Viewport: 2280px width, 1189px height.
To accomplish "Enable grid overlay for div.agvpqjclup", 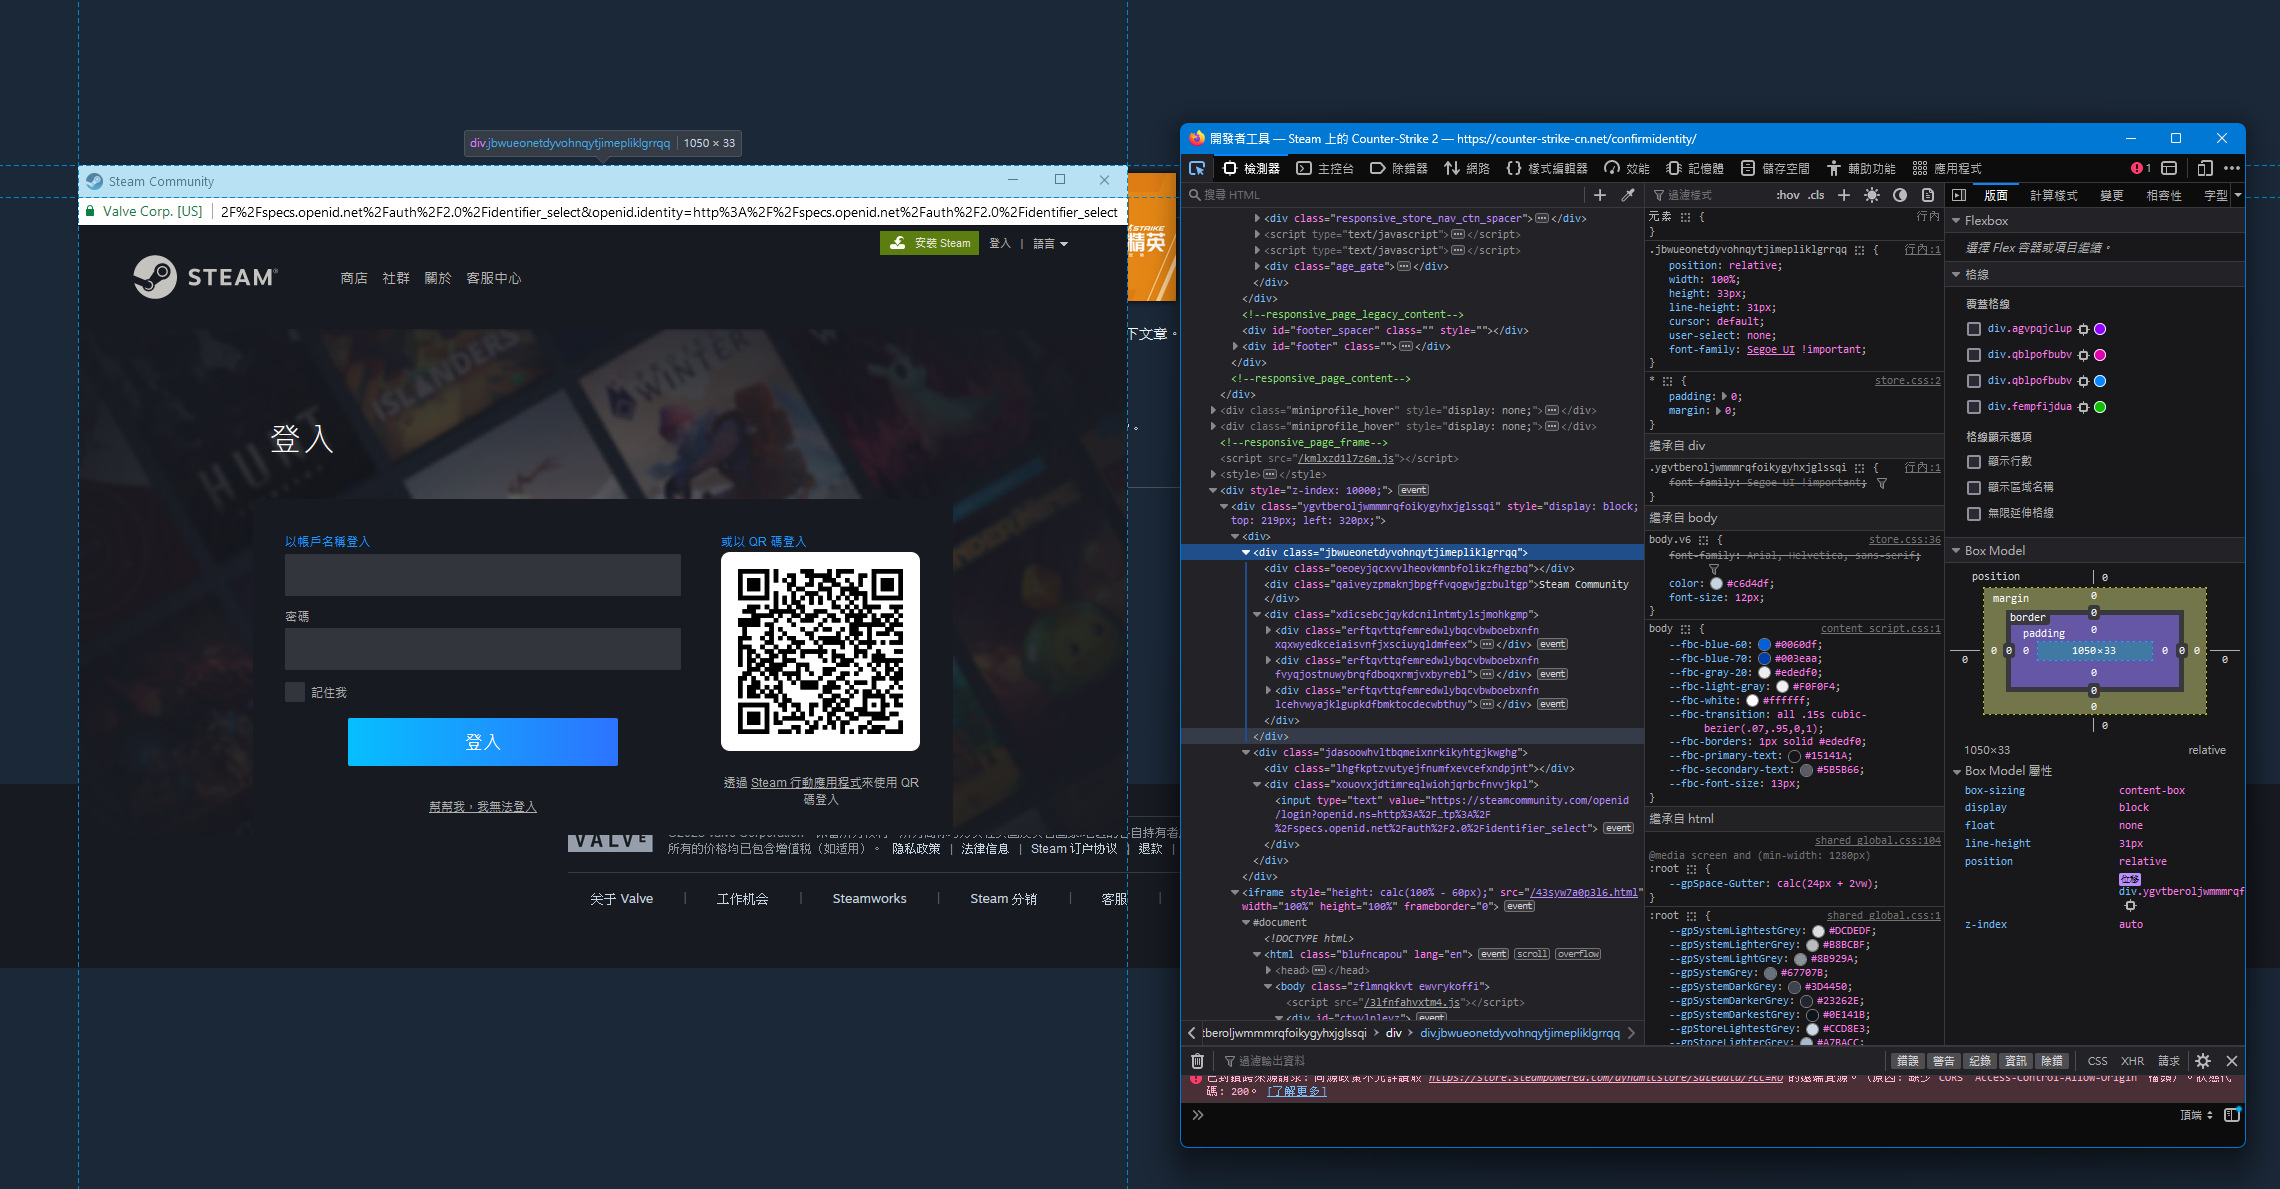I will click(1974, 329).
